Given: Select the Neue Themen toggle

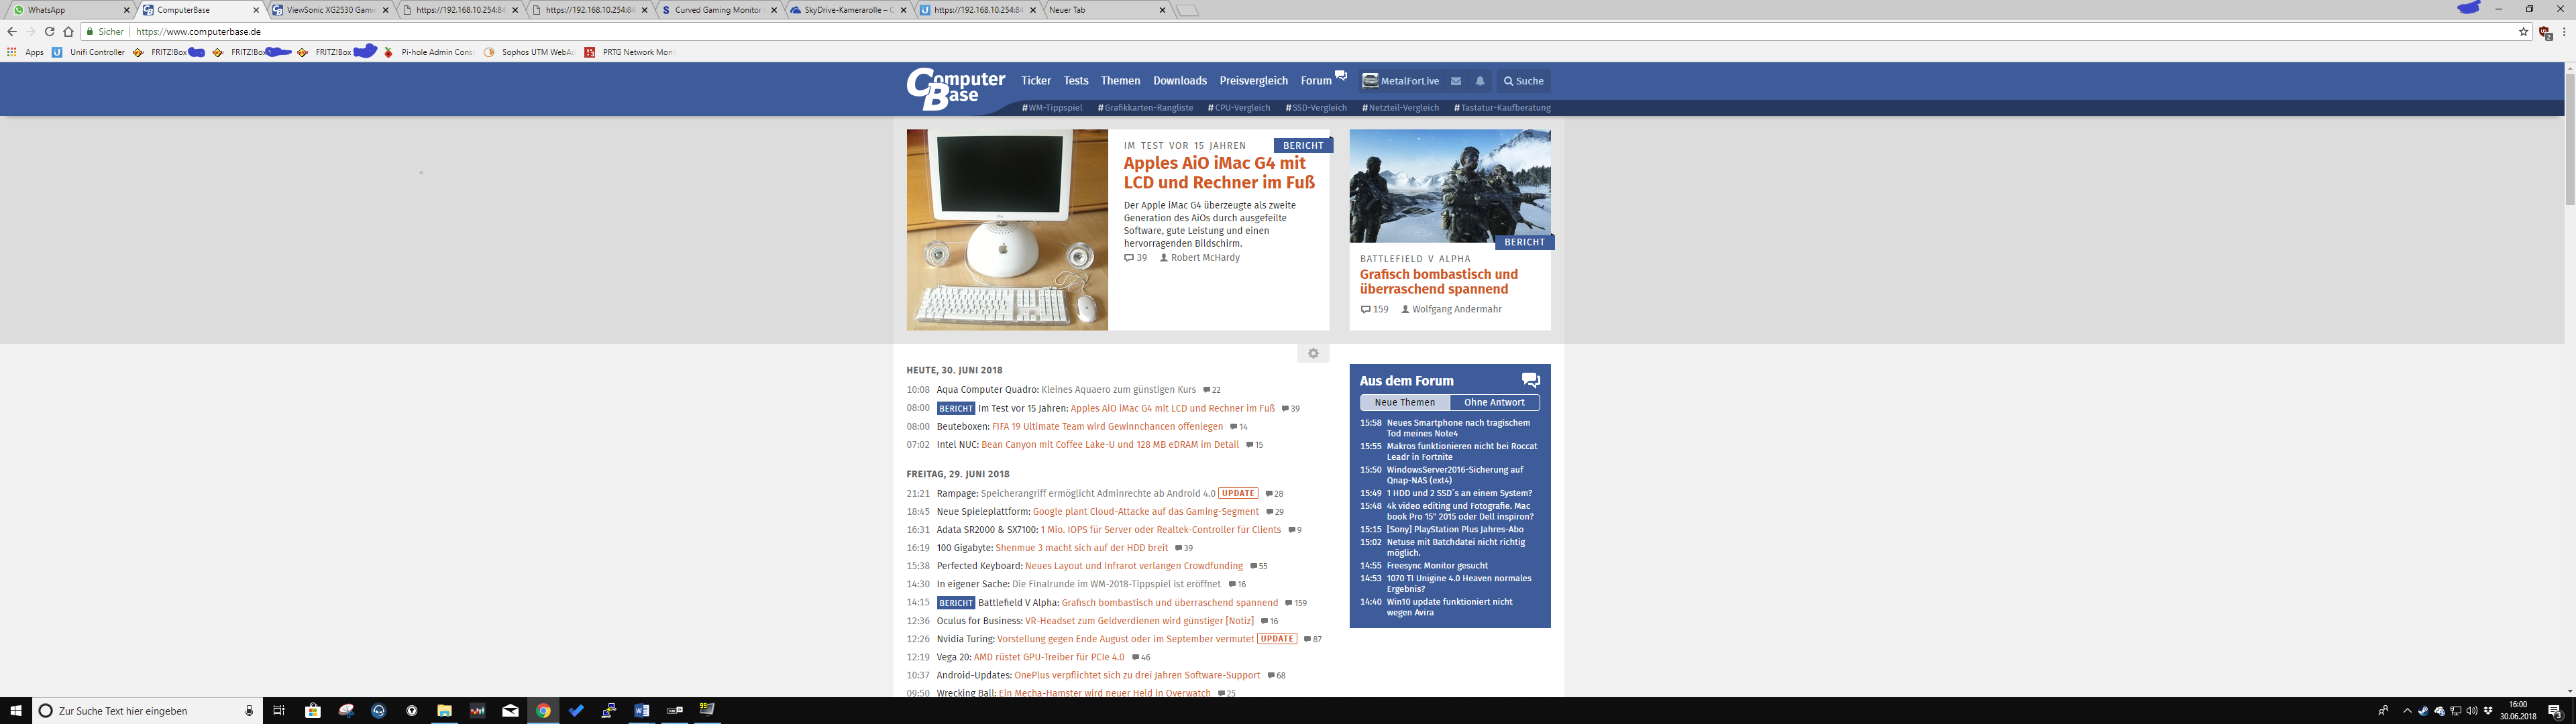Looking at the screenshot, I should click(1404, 402).
